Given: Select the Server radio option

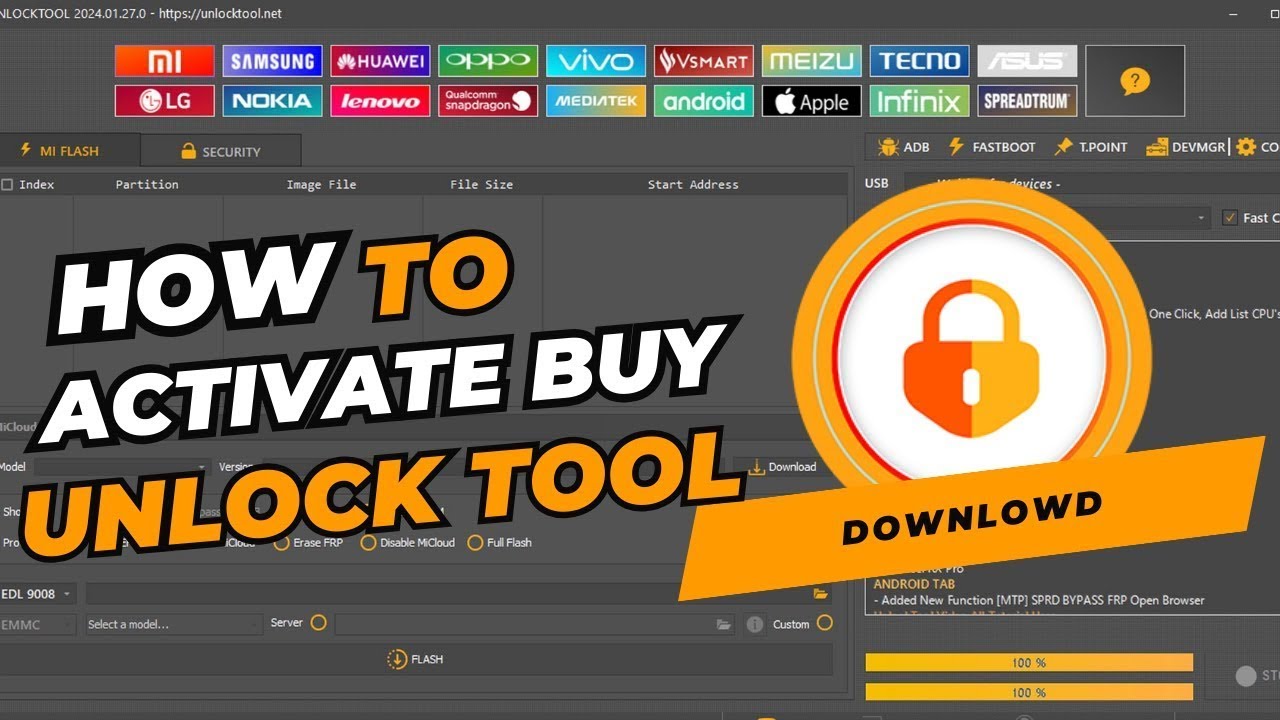Looking at the screenshot, I should (x=318, y=622).
